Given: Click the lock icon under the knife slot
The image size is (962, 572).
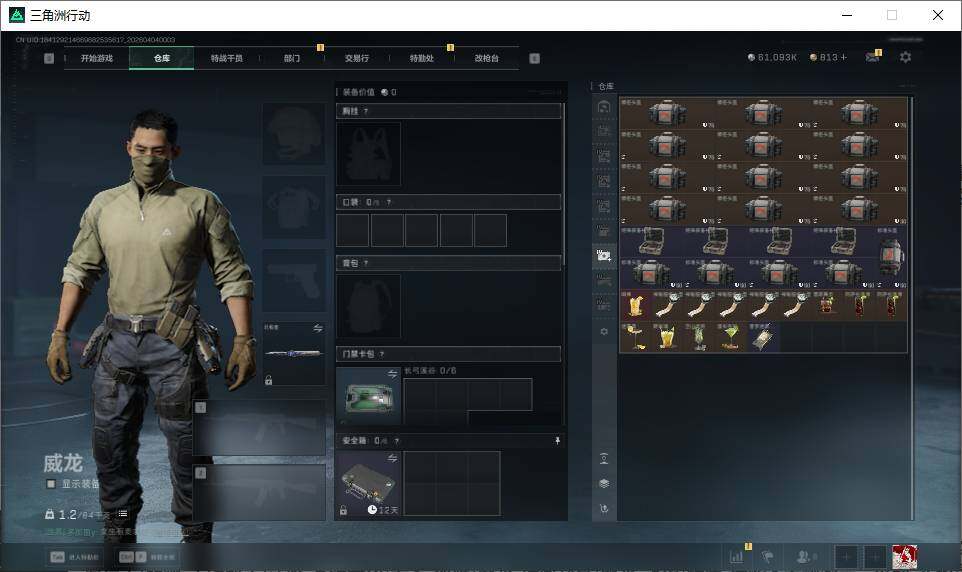Looking at the screenshot, I should (268, 381).
